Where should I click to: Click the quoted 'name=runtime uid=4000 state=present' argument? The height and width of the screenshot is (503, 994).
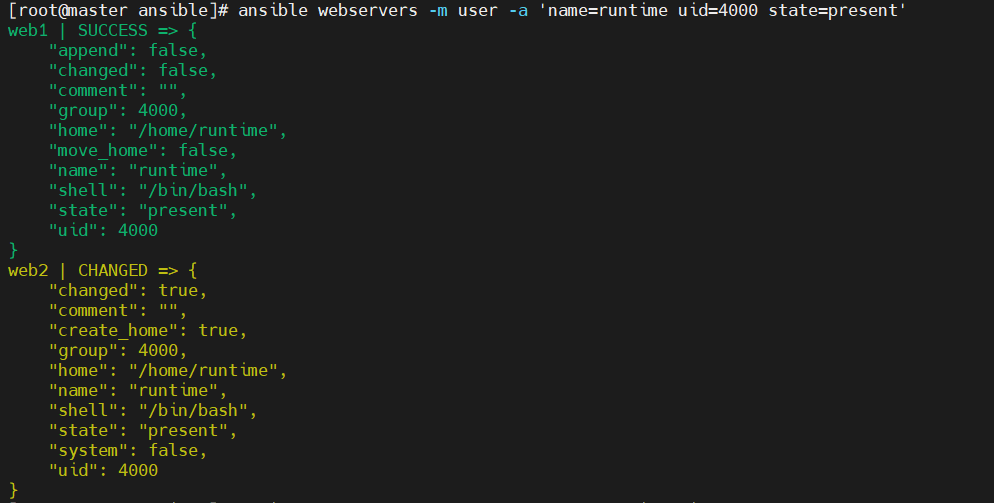pos(723,11)
